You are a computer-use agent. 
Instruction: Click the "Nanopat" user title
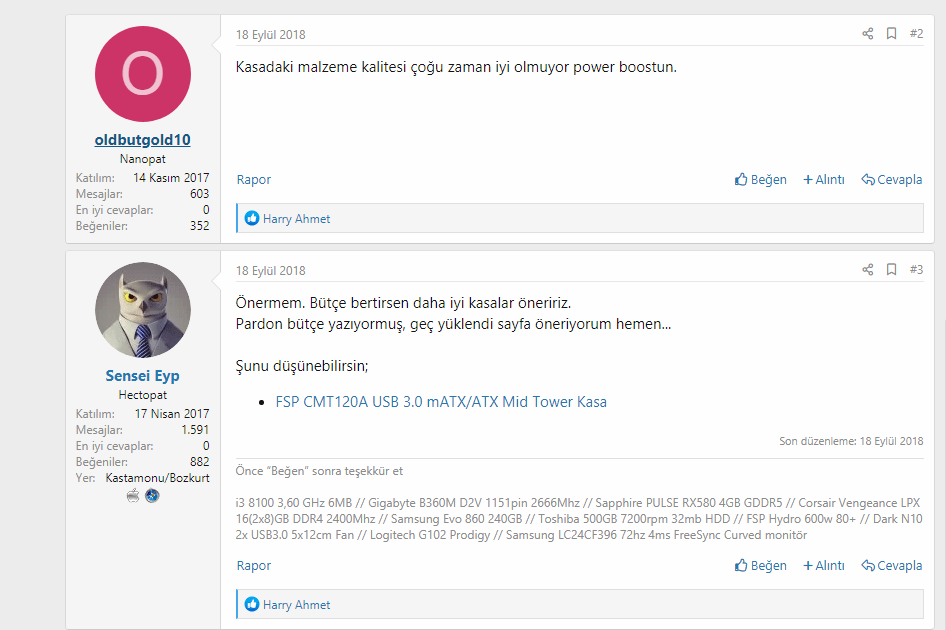point(142,159)
